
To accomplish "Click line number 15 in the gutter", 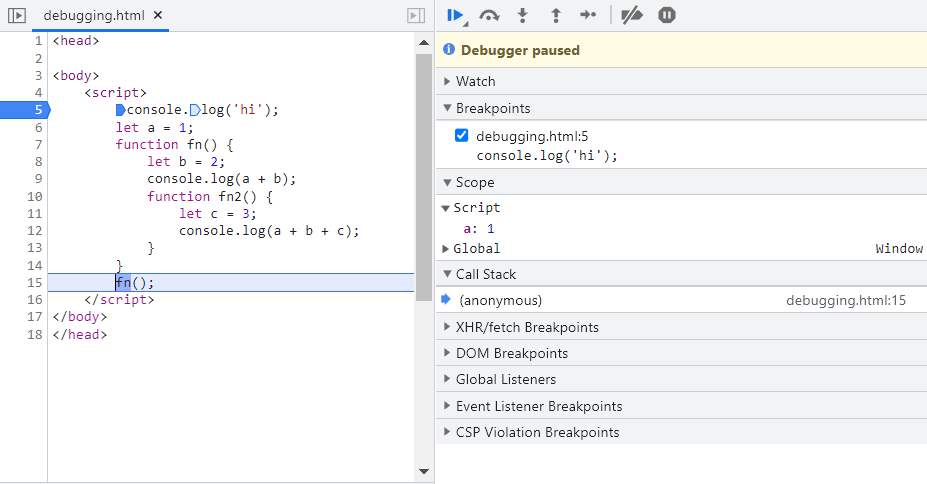I will pyautogui.click(x=35, y=282).
